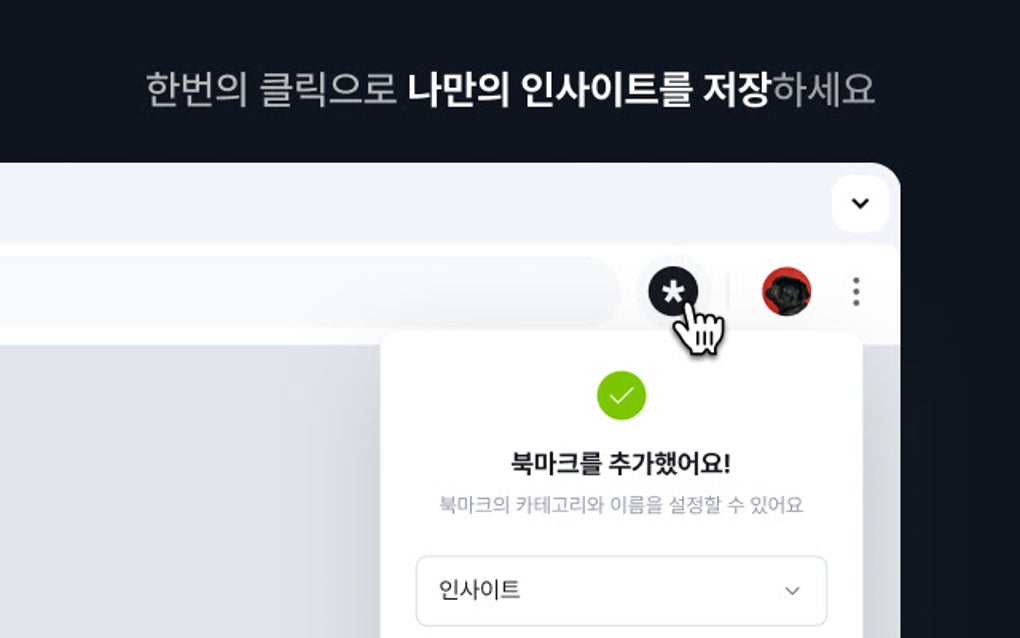Click the bold 나만의 인사이트를 저장 headline
This screenshot has height=638, width=1020.
[x=589, y=89]
